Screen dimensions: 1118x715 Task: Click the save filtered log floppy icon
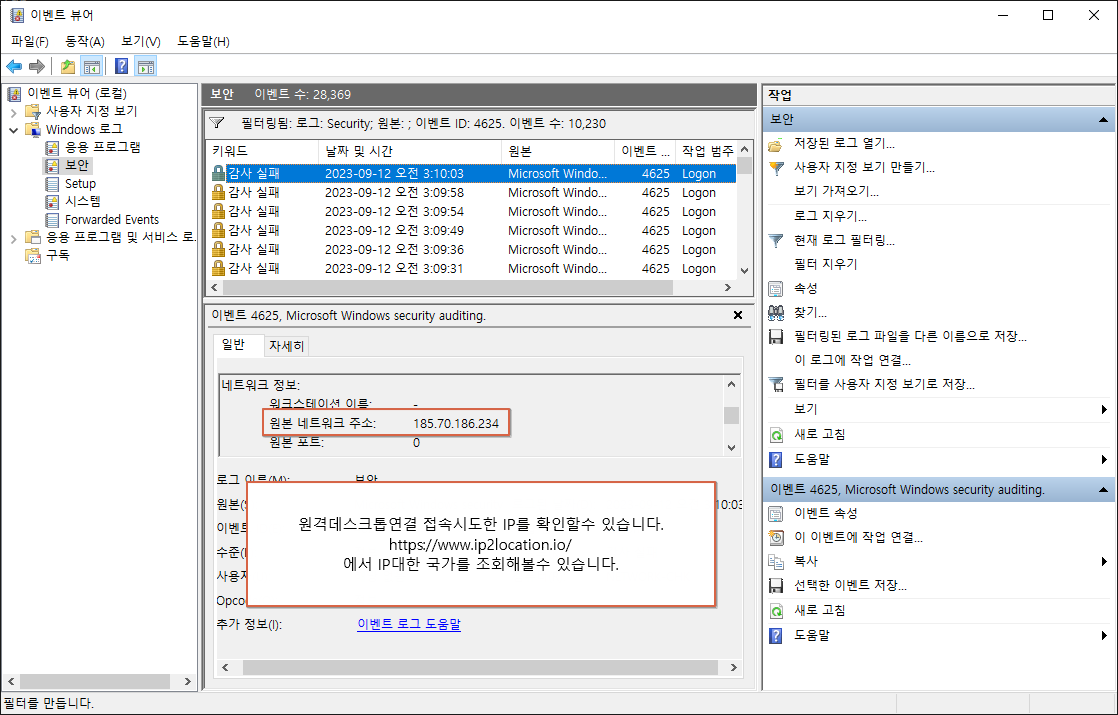point(776,336)
